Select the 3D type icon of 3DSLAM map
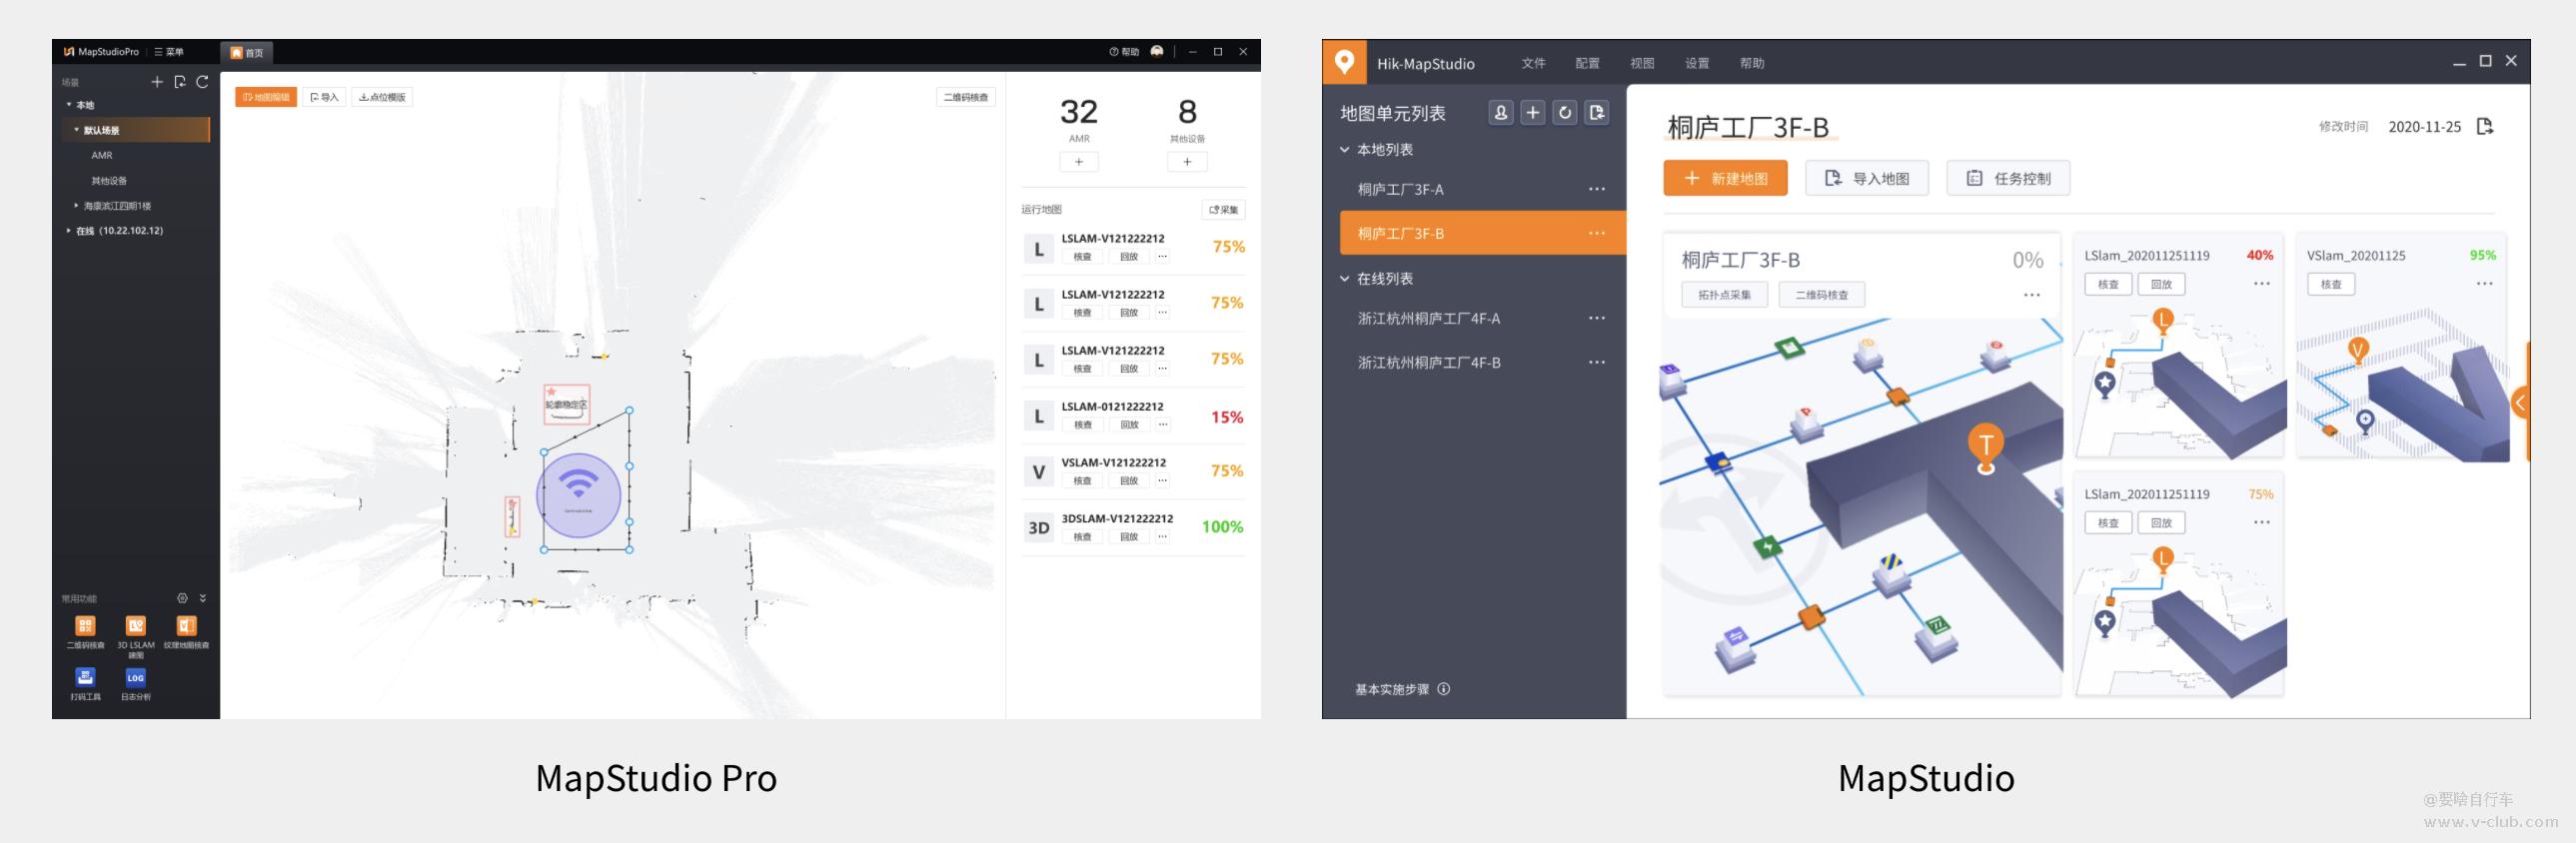The width and height of the screenshot is (2576, 843). coord(1039,528)
